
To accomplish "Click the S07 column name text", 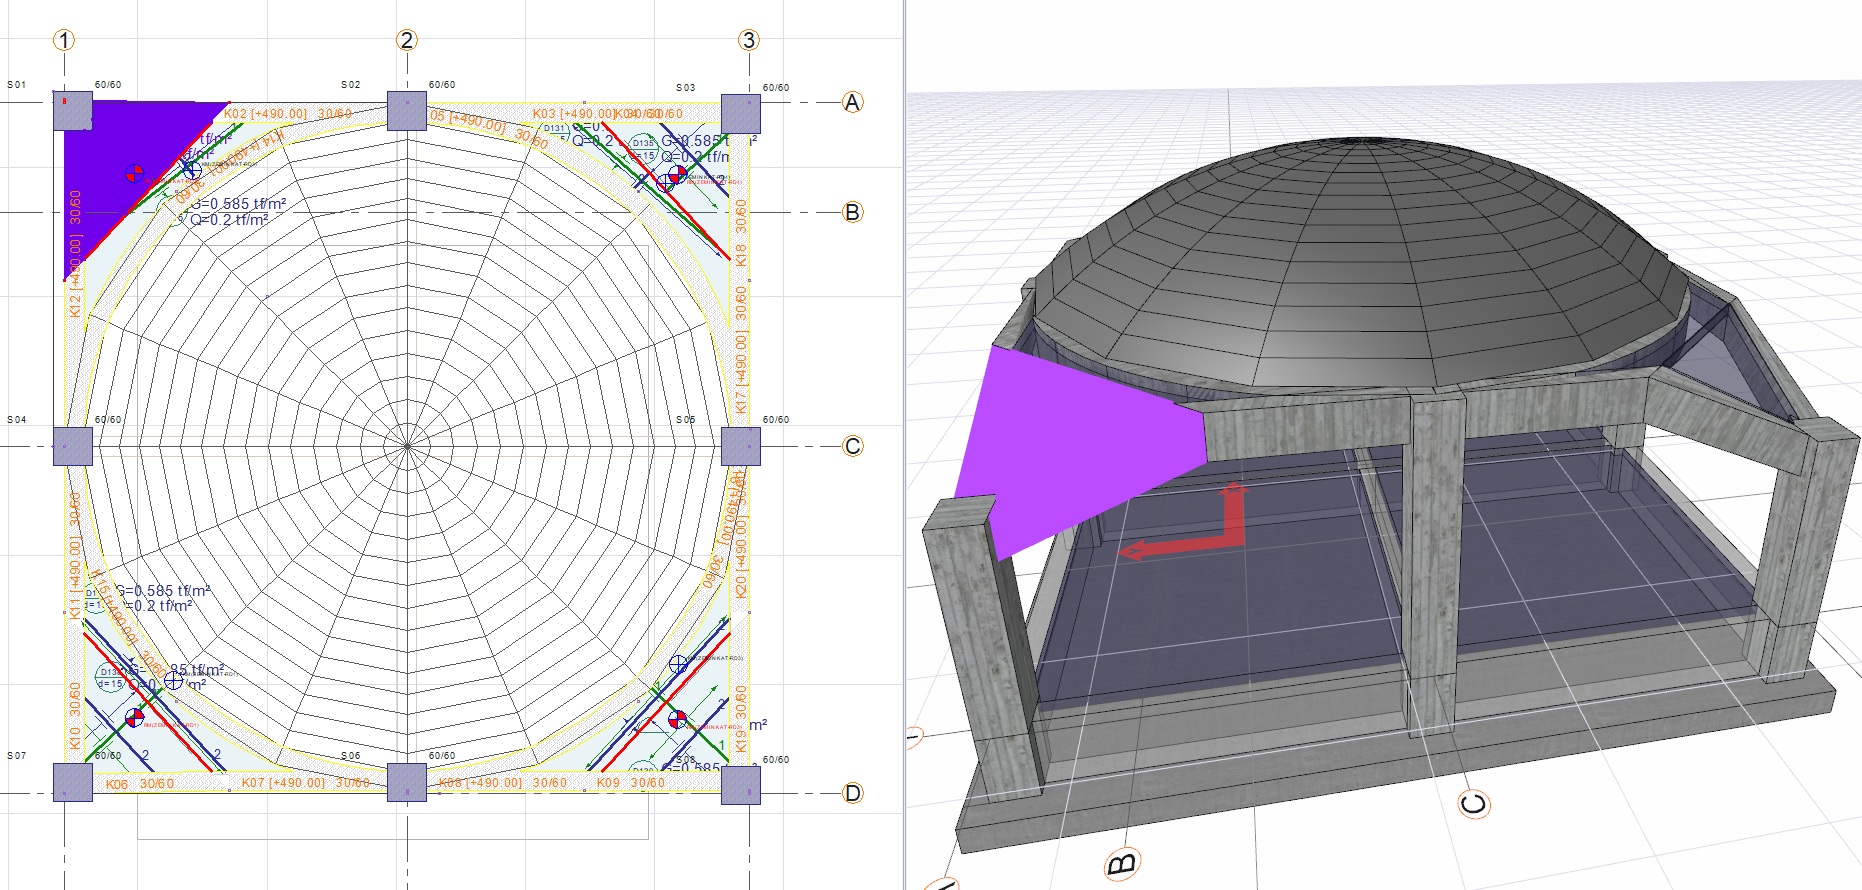I will pos(17,756).
